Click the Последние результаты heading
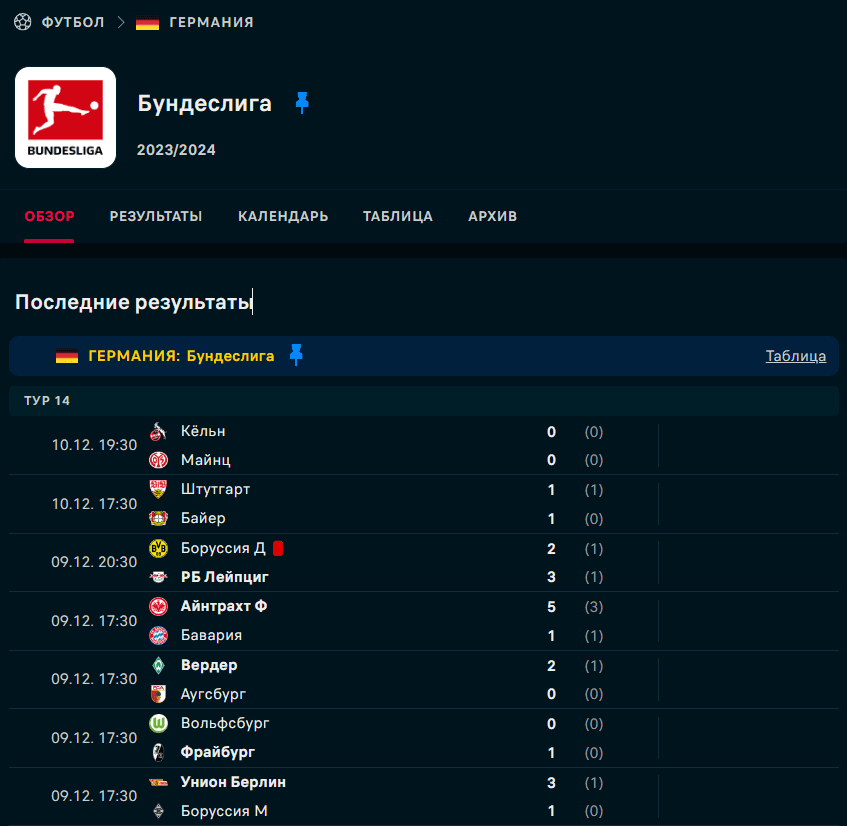 coord(133,302)
